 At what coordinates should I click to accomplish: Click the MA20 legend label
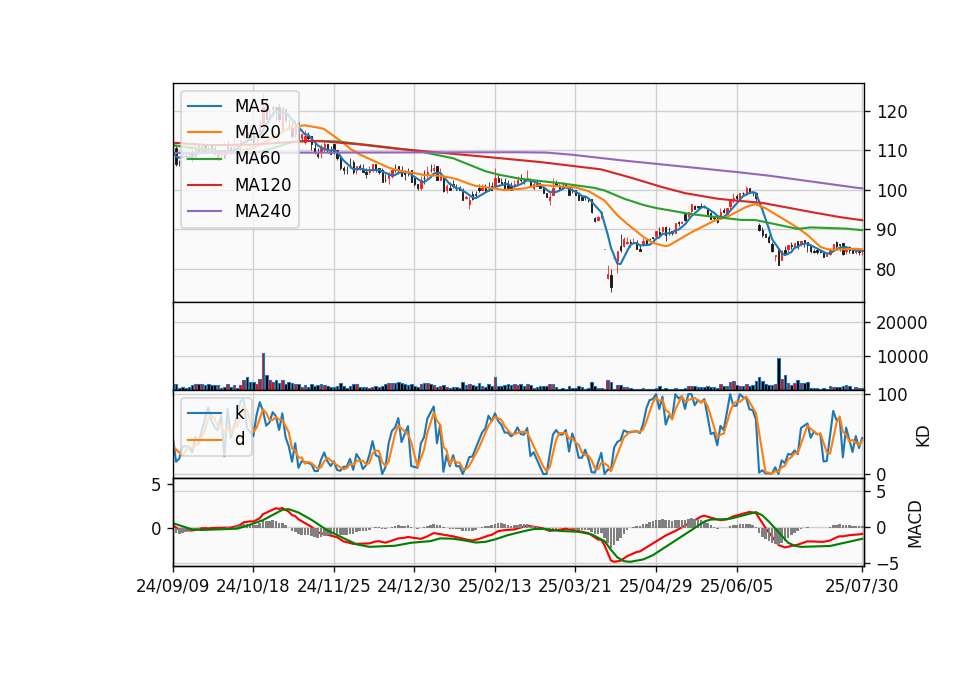tap(257, 132)
